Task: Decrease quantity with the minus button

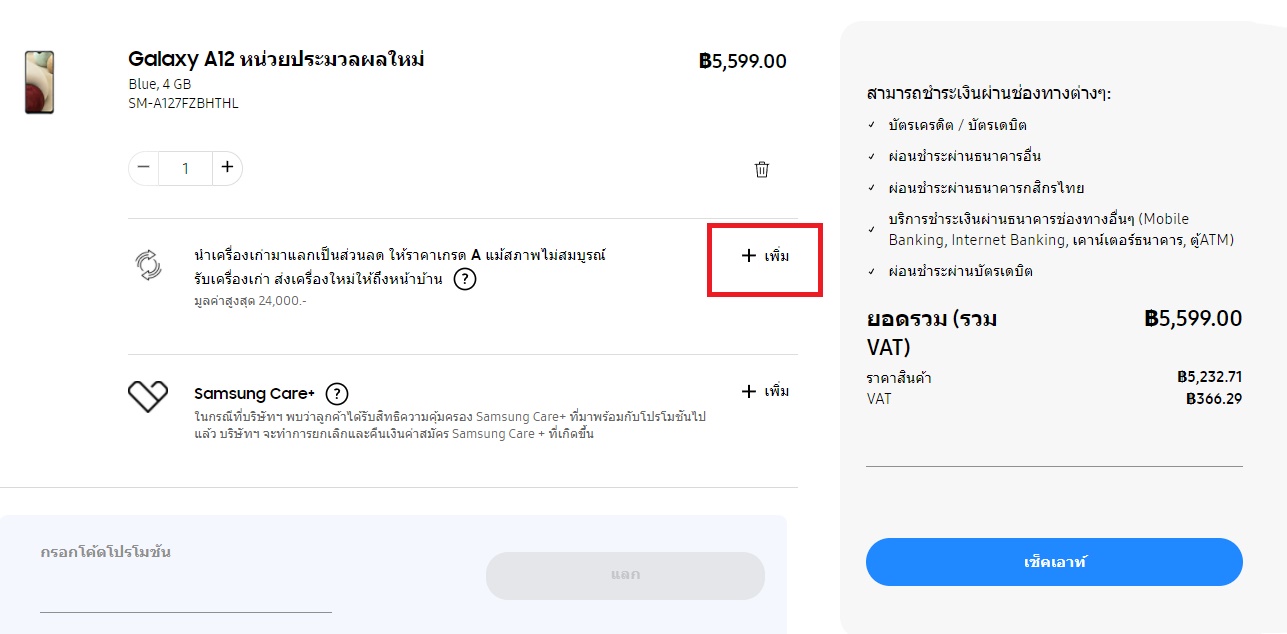Action: coord(144,167)
